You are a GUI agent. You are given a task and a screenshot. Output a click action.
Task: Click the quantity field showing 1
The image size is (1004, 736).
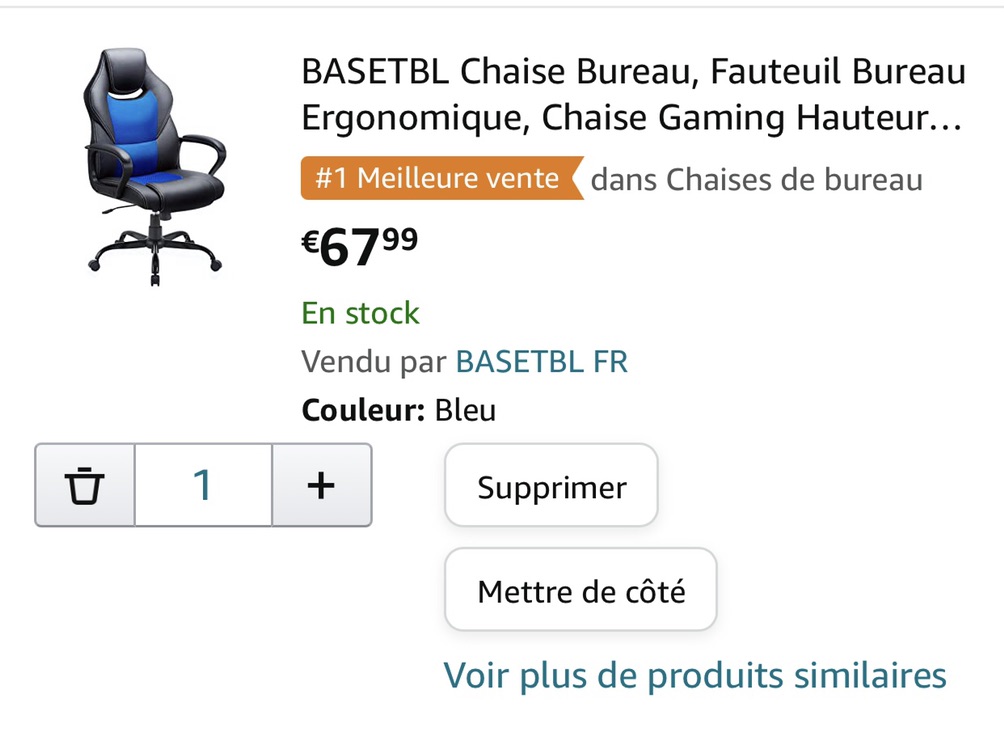[x=203, y=485]
